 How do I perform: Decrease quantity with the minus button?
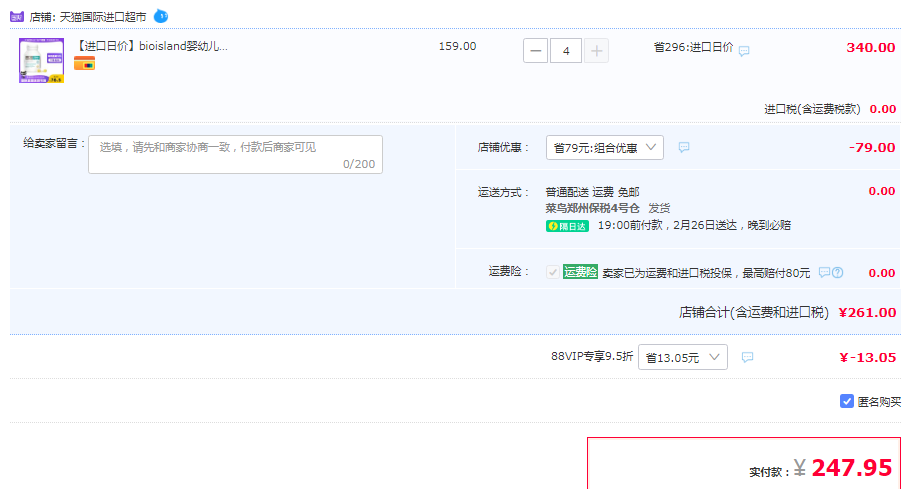tap(535, 51)
